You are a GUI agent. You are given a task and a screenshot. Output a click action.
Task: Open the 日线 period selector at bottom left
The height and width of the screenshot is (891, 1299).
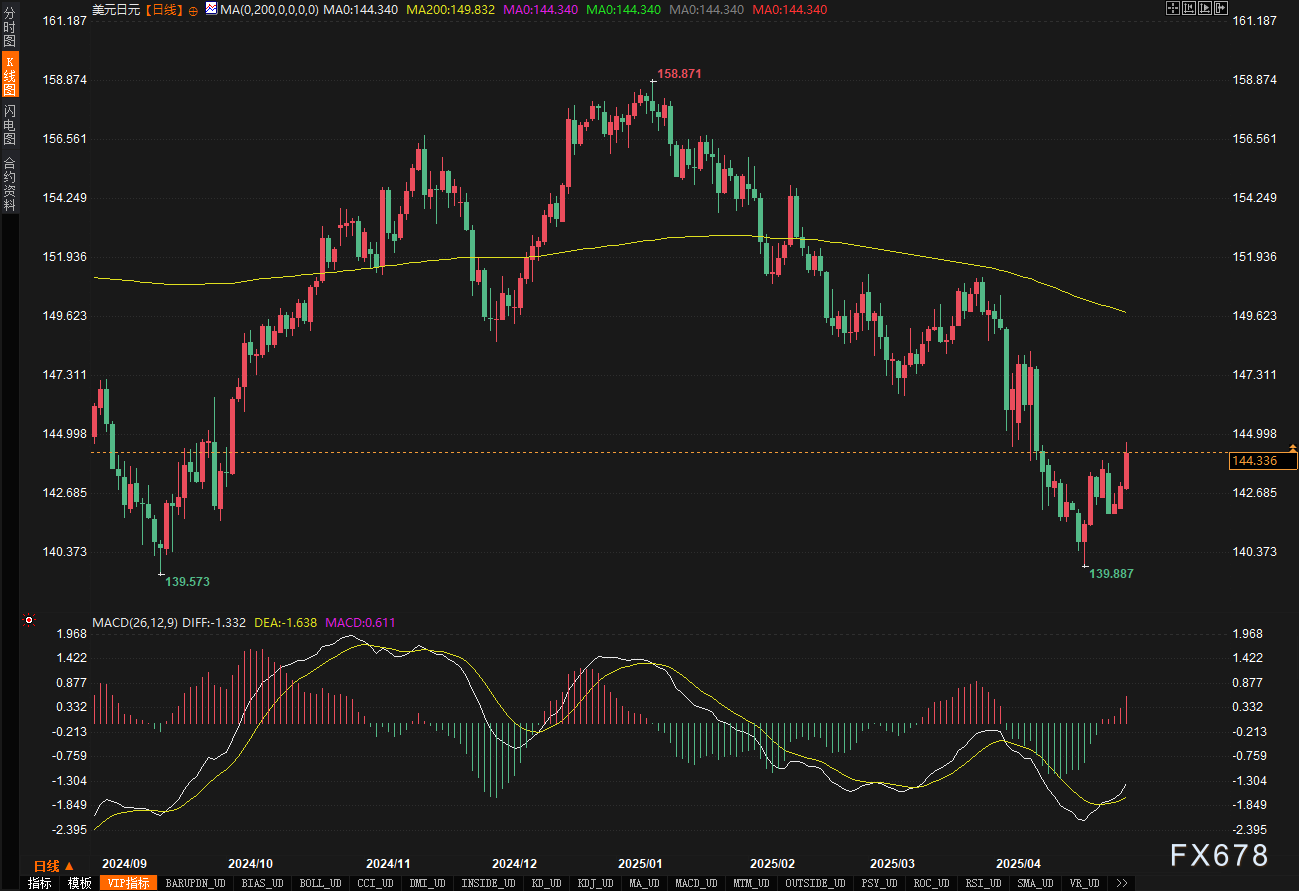[53, 866]
